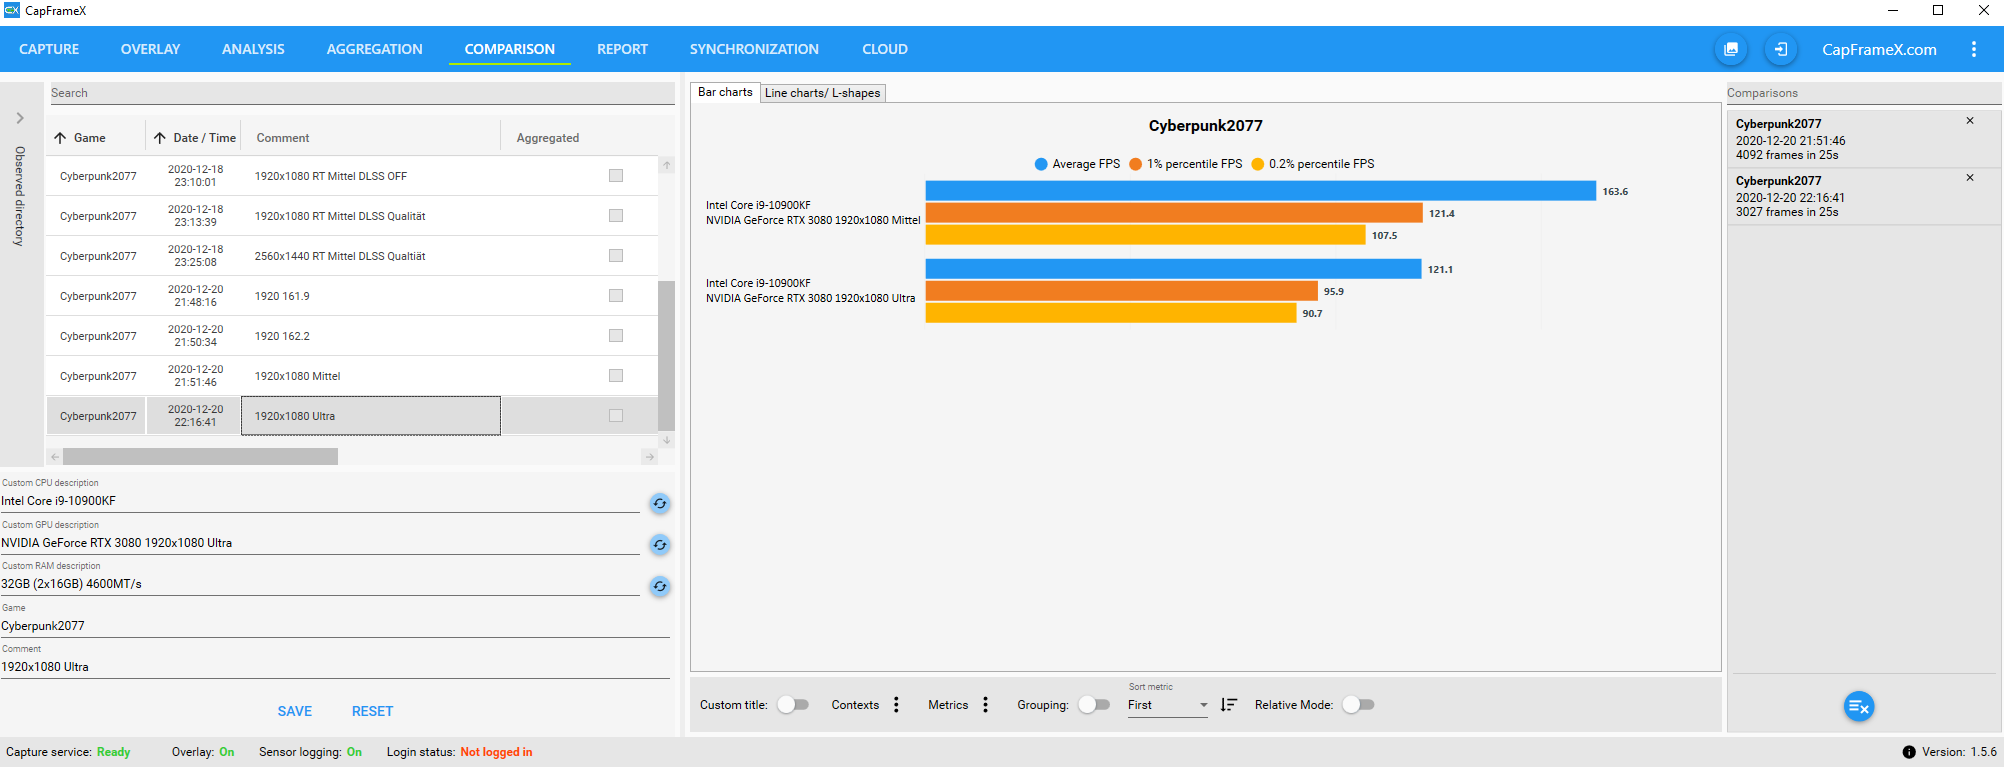Select the 1920x1080 Mittel record row
This screenshot has height=767, width=2004.
[352, 376]
